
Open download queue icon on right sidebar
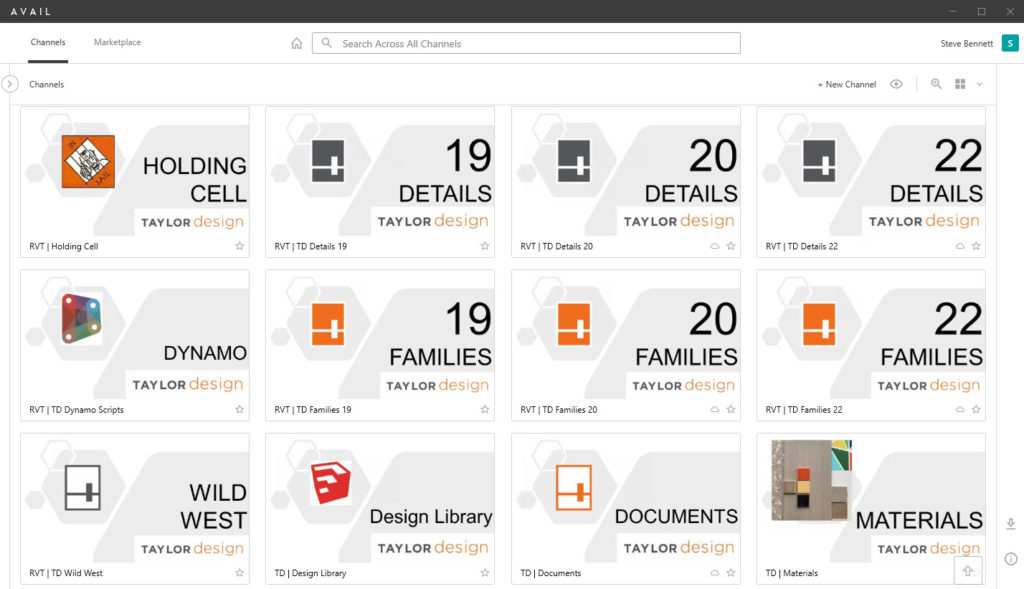pos(1010,524)
